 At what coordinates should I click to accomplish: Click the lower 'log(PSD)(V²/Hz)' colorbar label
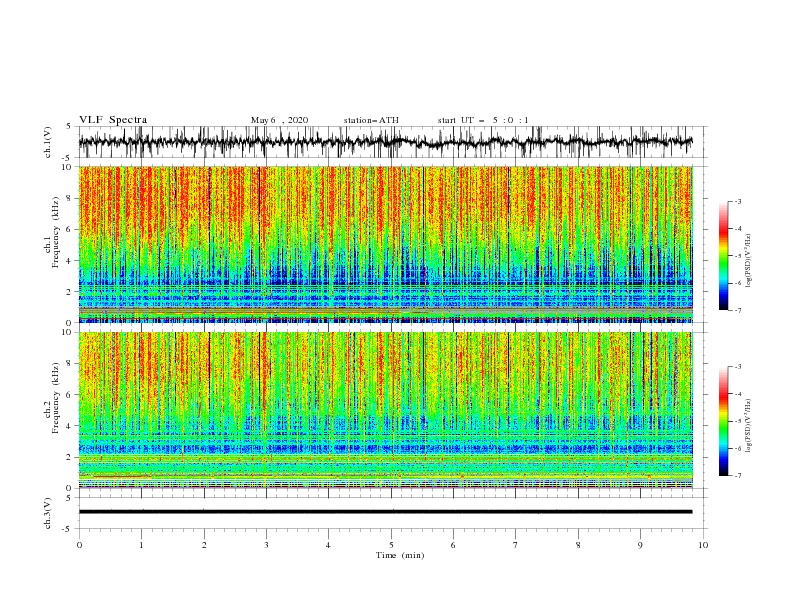(748, 426)
